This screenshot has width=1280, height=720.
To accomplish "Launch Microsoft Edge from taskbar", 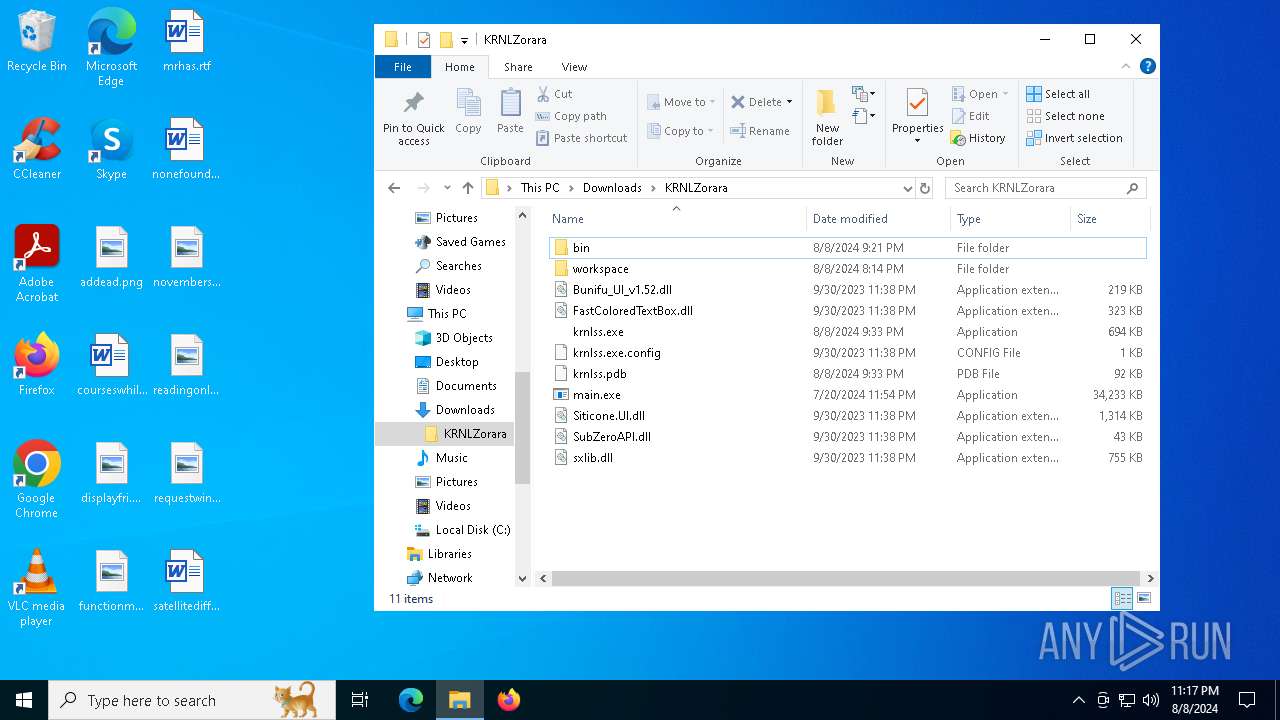I will point(411,700).
